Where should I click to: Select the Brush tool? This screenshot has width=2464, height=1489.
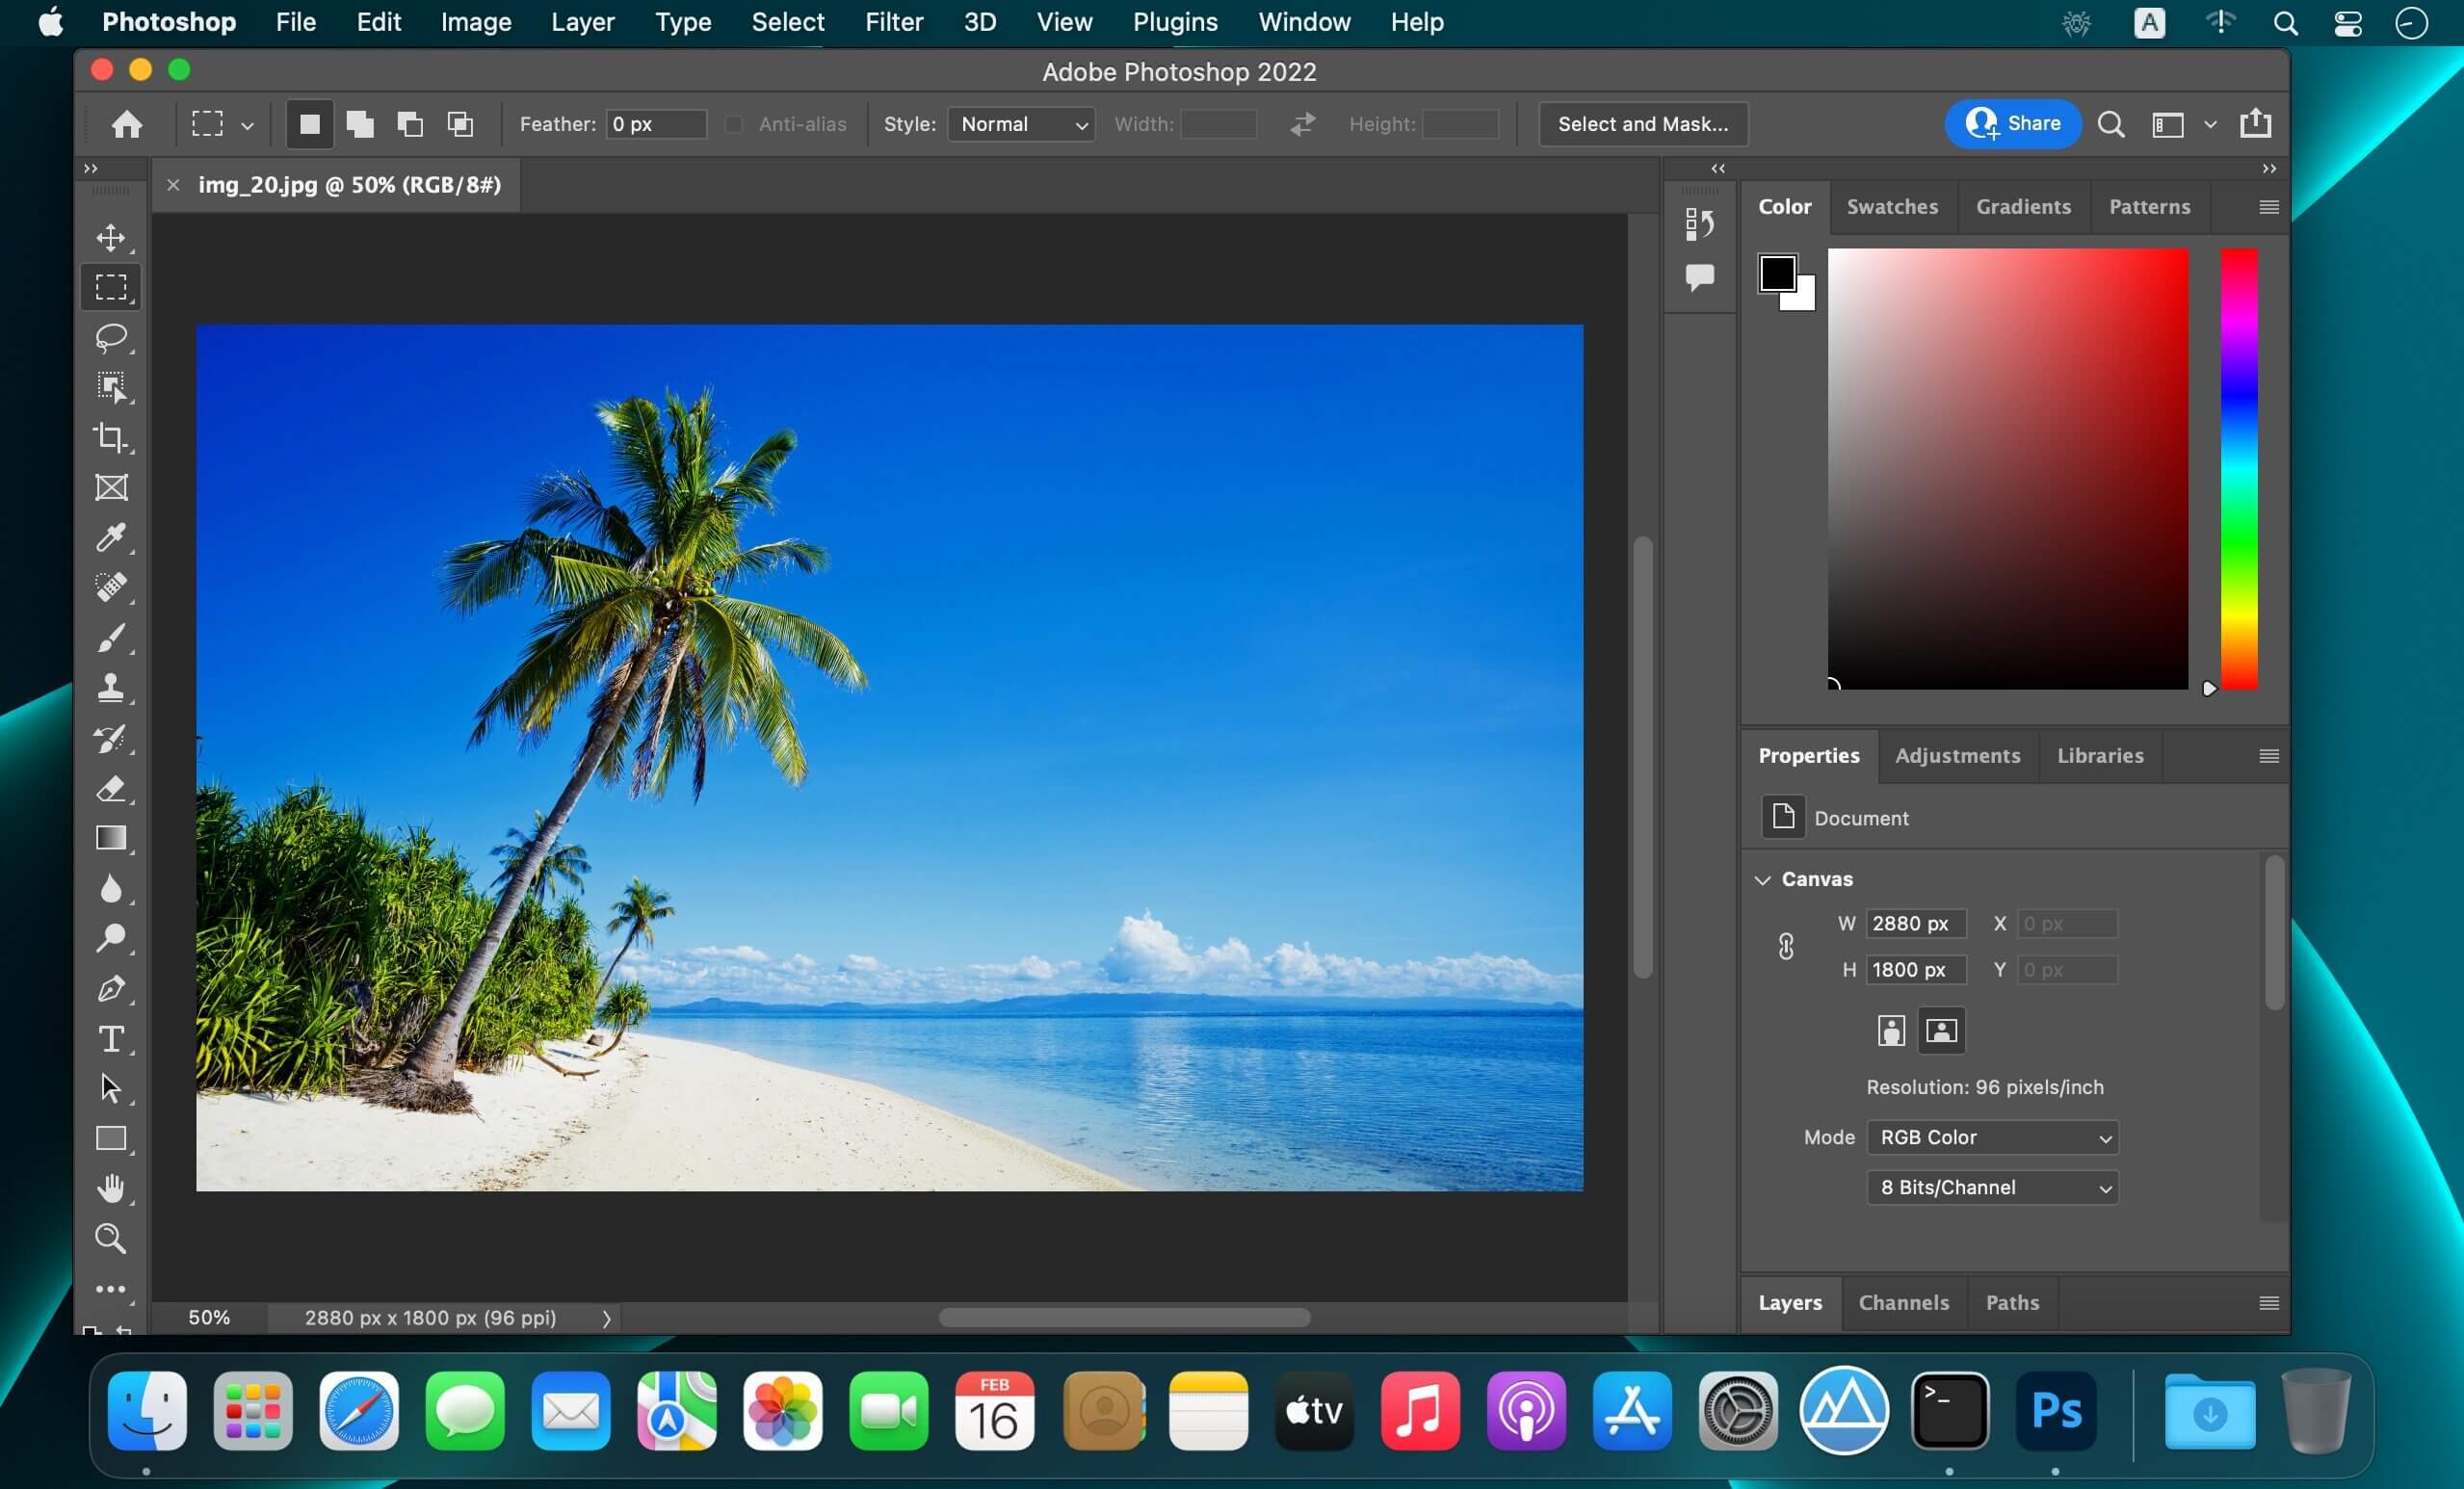[x=109, y=638]
